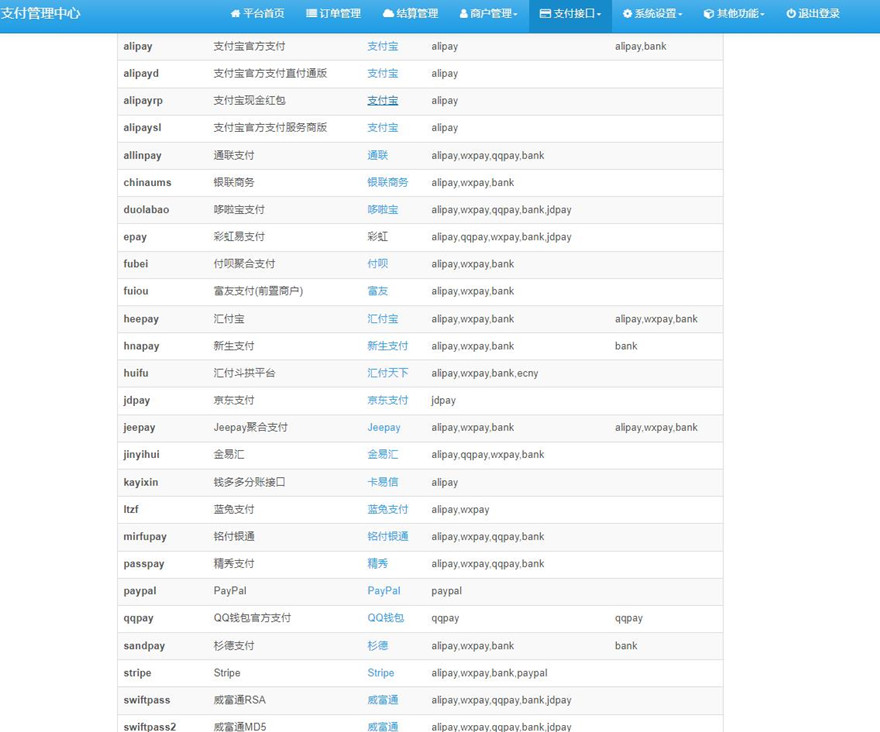The image size is (880, 732).
Task: Click the home icon beside 平台首页
Action: click(235, 13)
